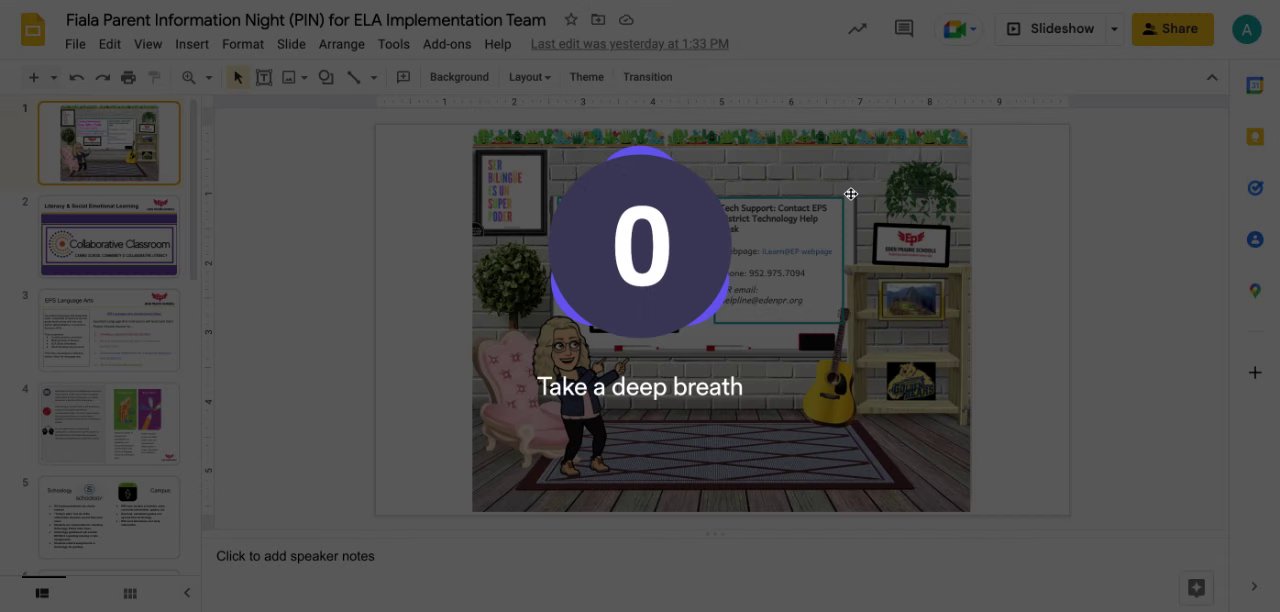Open the Format menu
1280x612 pixels.
[243, 44]
